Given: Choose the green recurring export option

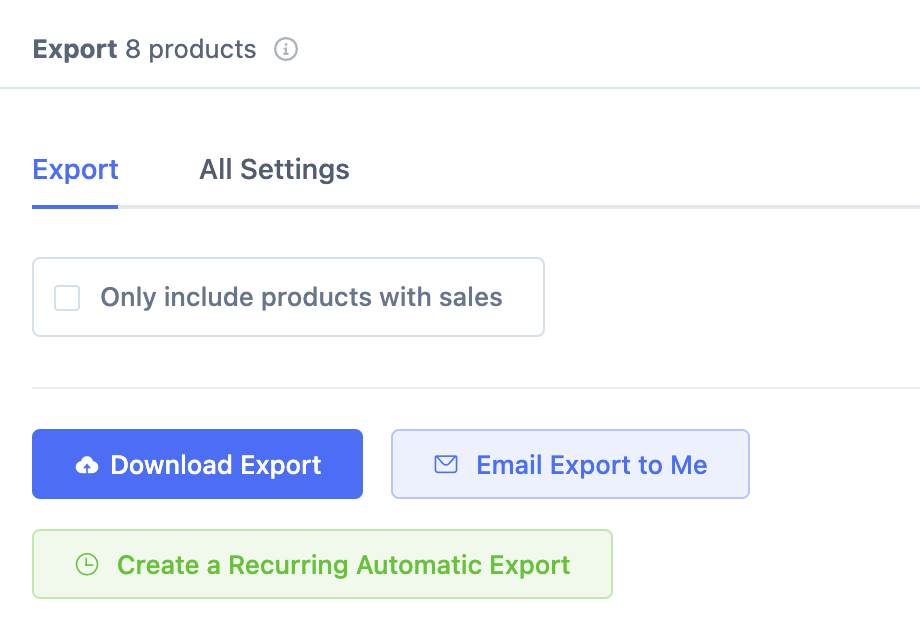Looking at the screenshot, I should click(x=322, y=565).
